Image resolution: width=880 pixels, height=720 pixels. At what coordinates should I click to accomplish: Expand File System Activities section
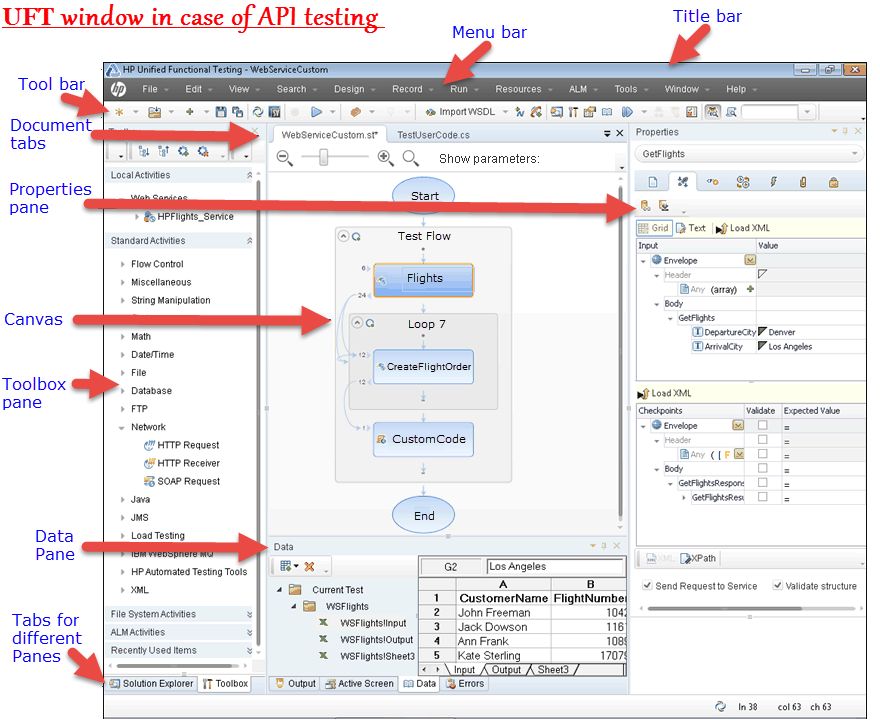pos(249,614)
